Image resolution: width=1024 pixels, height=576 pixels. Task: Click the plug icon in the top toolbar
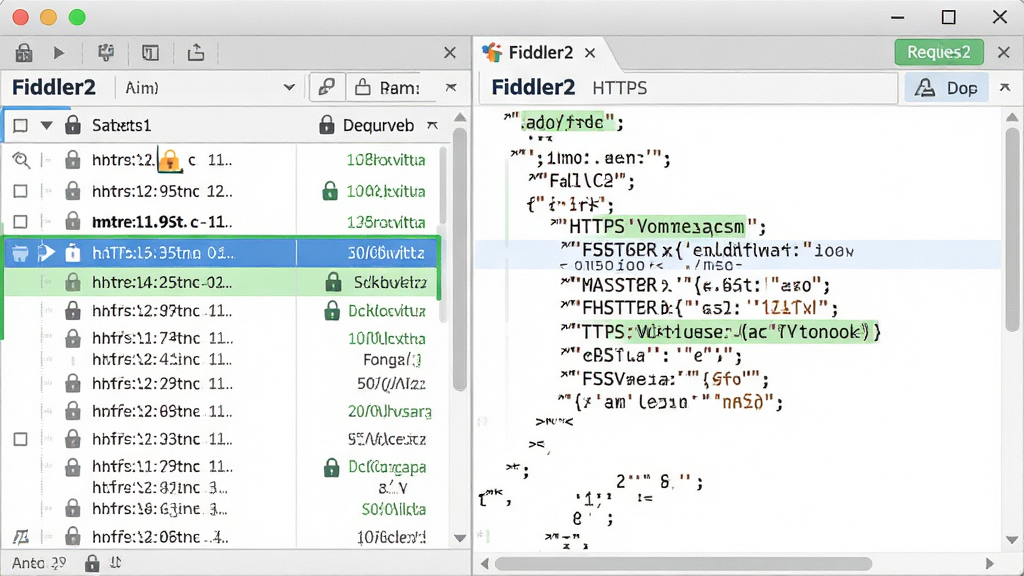point(106,52)
